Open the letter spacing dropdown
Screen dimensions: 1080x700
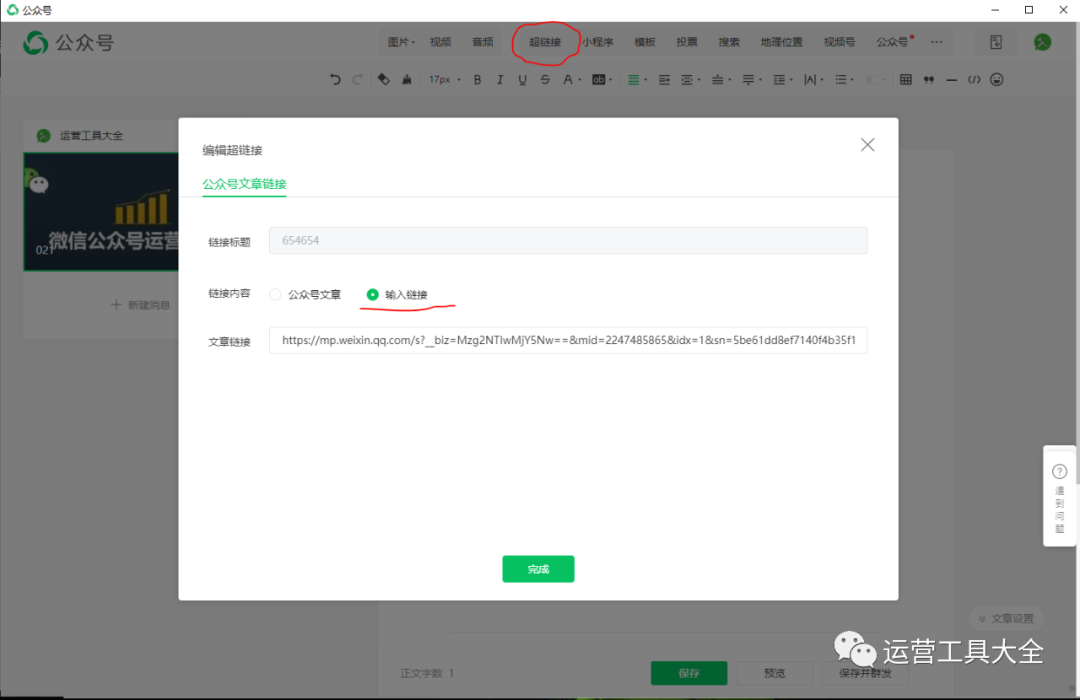[813, 80]
